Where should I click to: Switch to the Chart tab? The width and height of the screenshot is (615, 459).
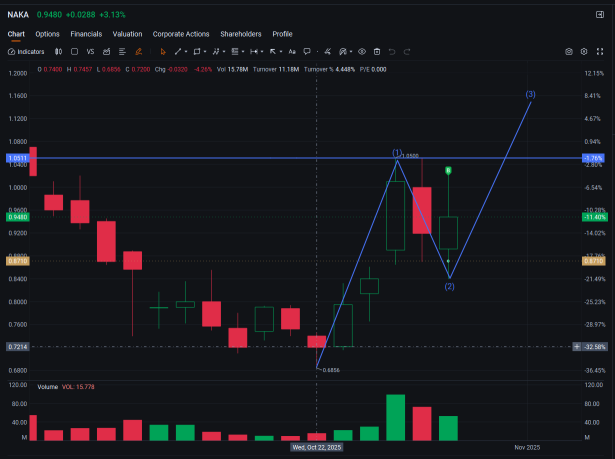(16, 34)
